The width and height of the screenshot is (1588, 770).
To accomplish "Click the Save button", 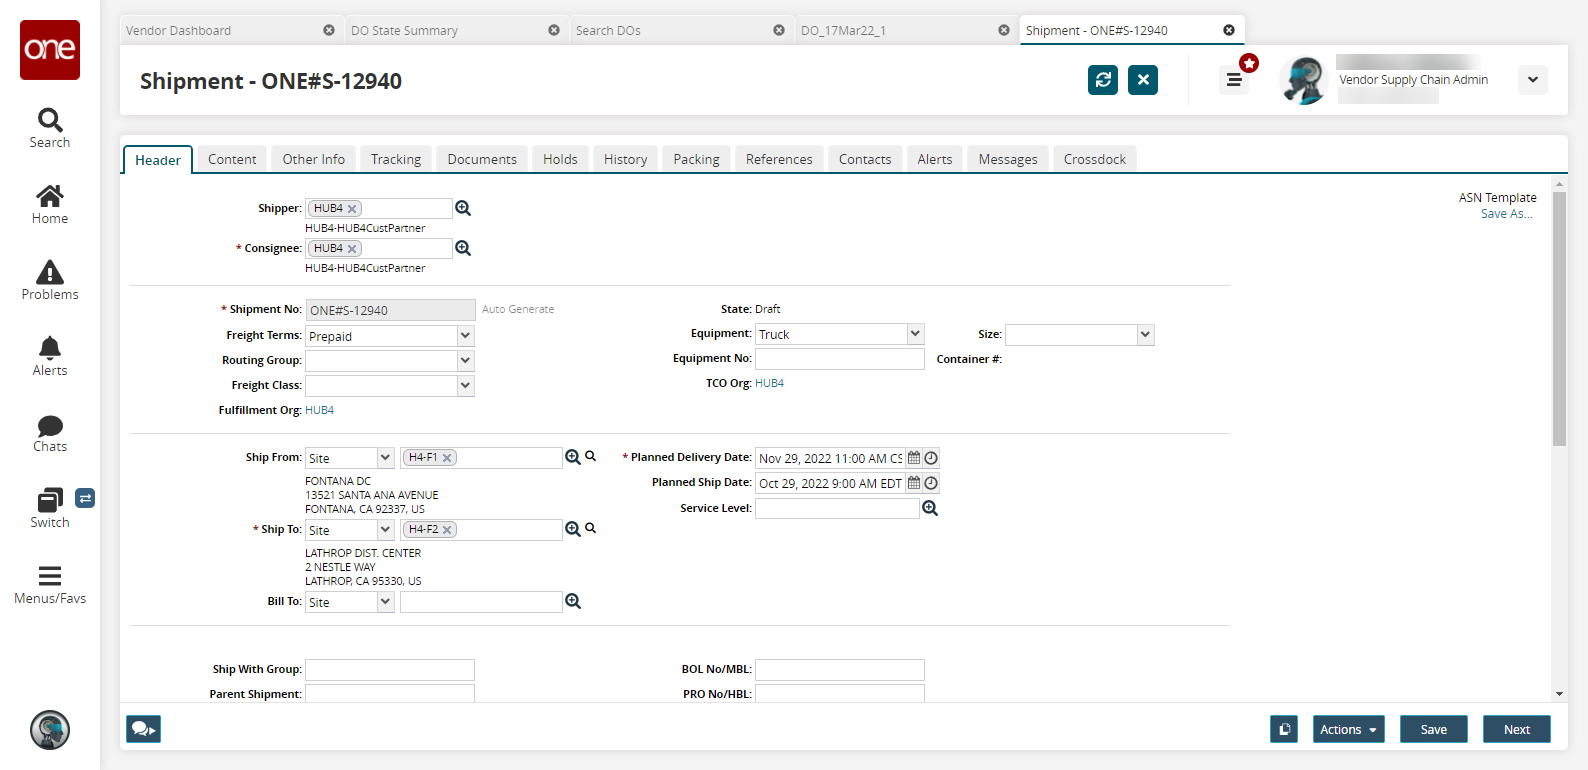I will tap(1433, 729).
